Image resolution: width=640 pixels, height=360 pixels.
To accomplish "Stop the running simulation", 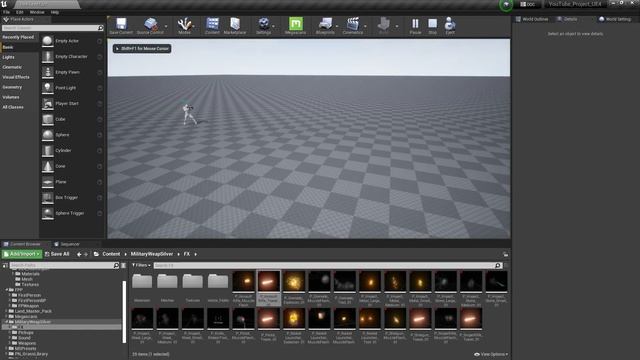I will pyautogui.click(x=433, y=24).
